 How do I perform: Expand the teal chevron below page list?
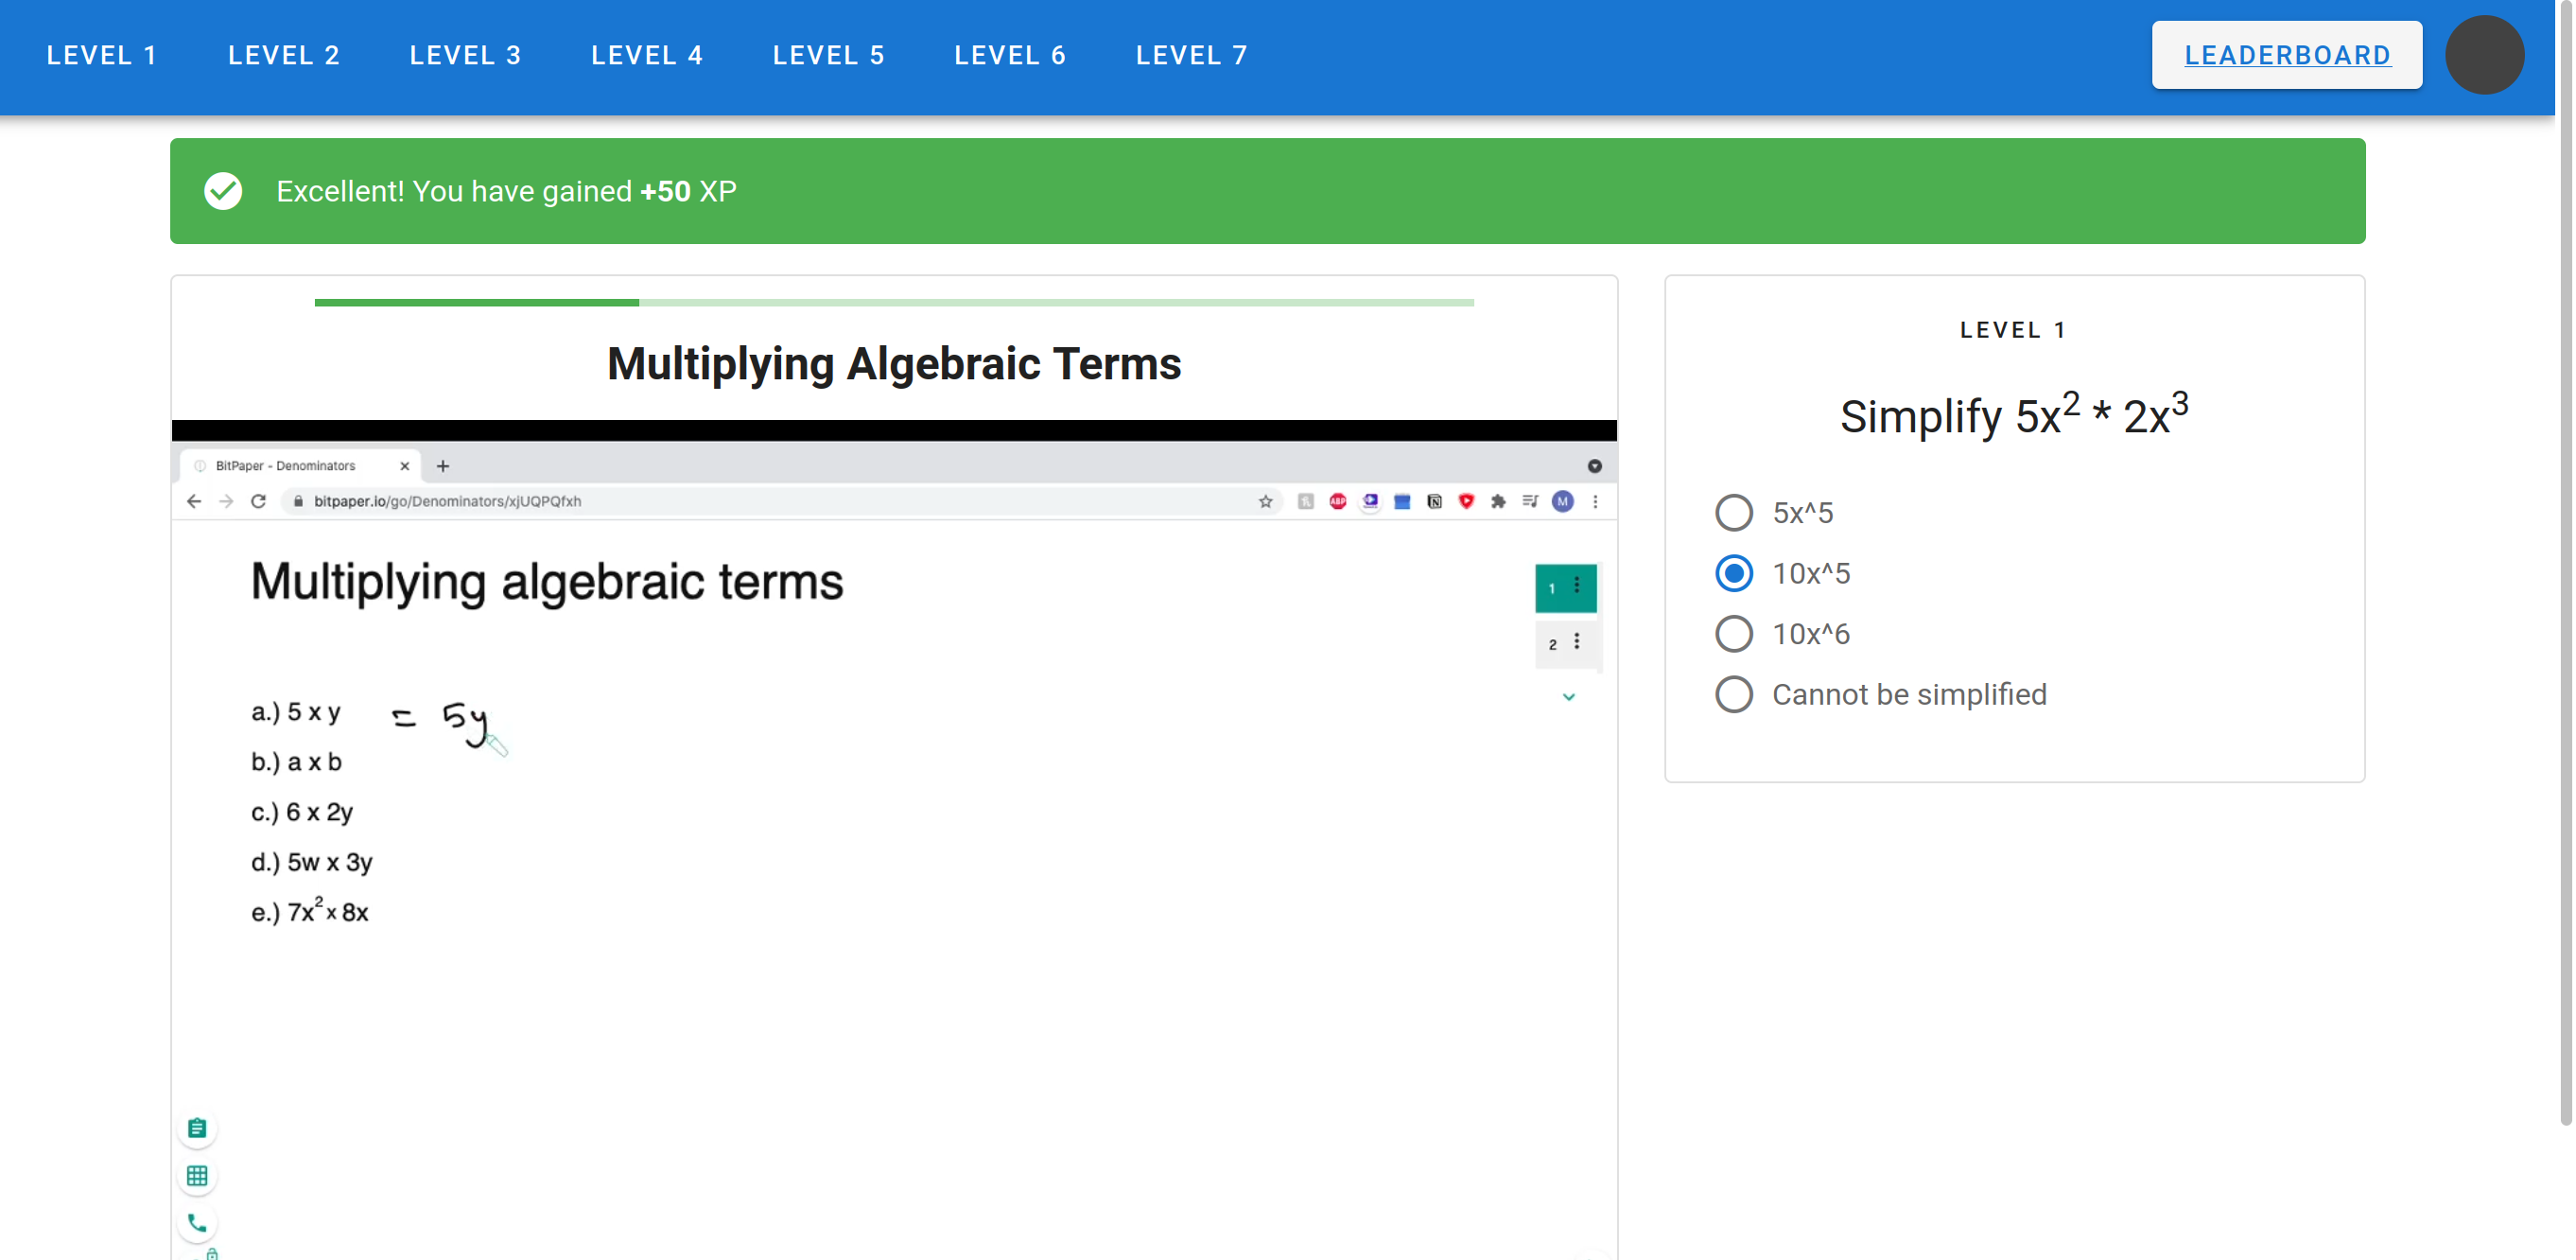point(1568,697)
